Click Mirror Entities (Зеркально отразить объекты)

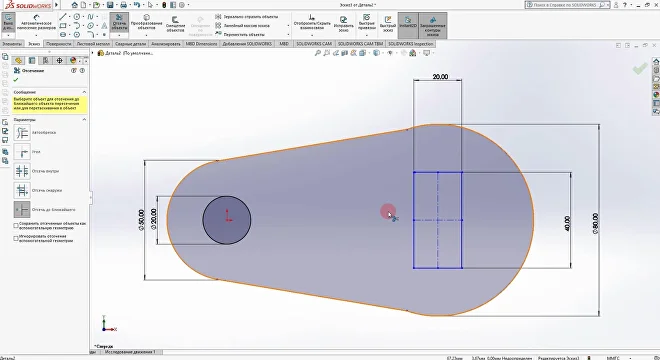coord(247,16)
